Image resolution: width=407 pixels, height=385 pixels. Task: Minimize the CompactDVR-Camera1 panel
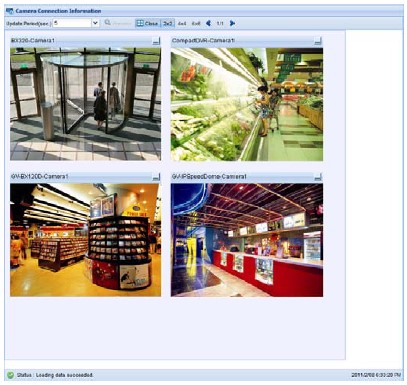pos(318,41)
